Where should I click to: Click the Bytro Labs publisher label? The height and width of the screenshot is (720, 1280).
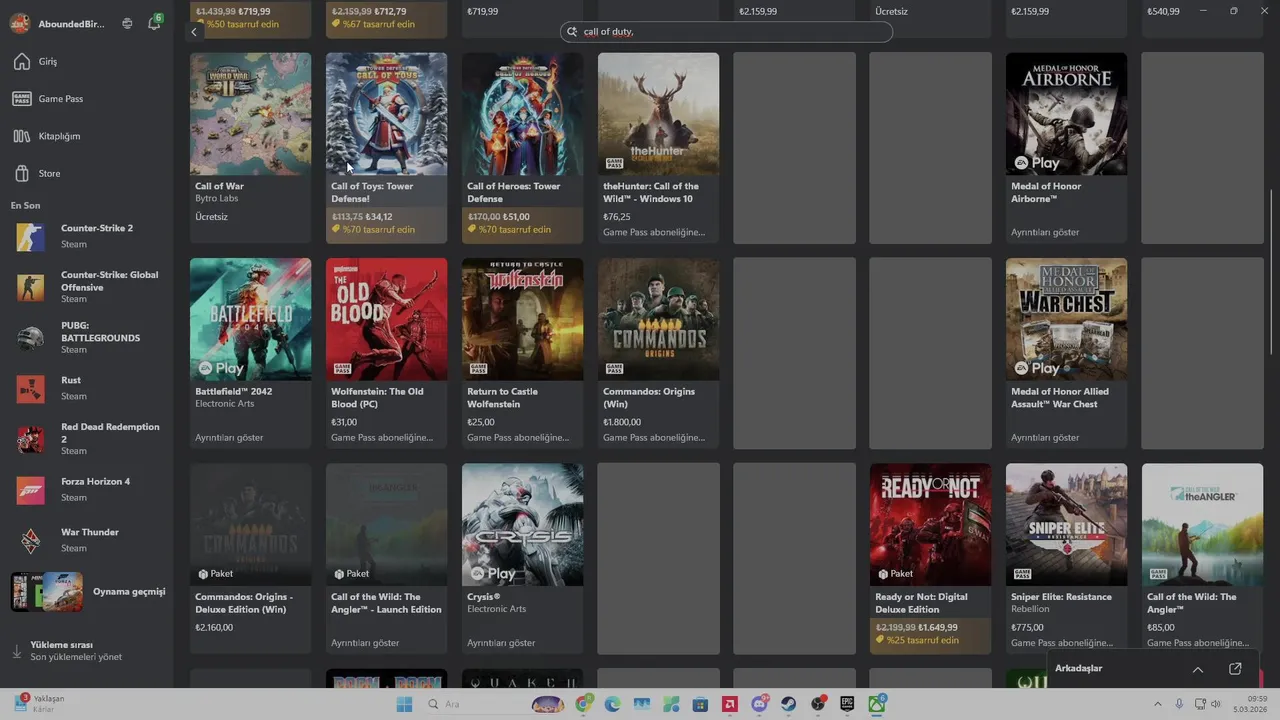click(217, 198)
